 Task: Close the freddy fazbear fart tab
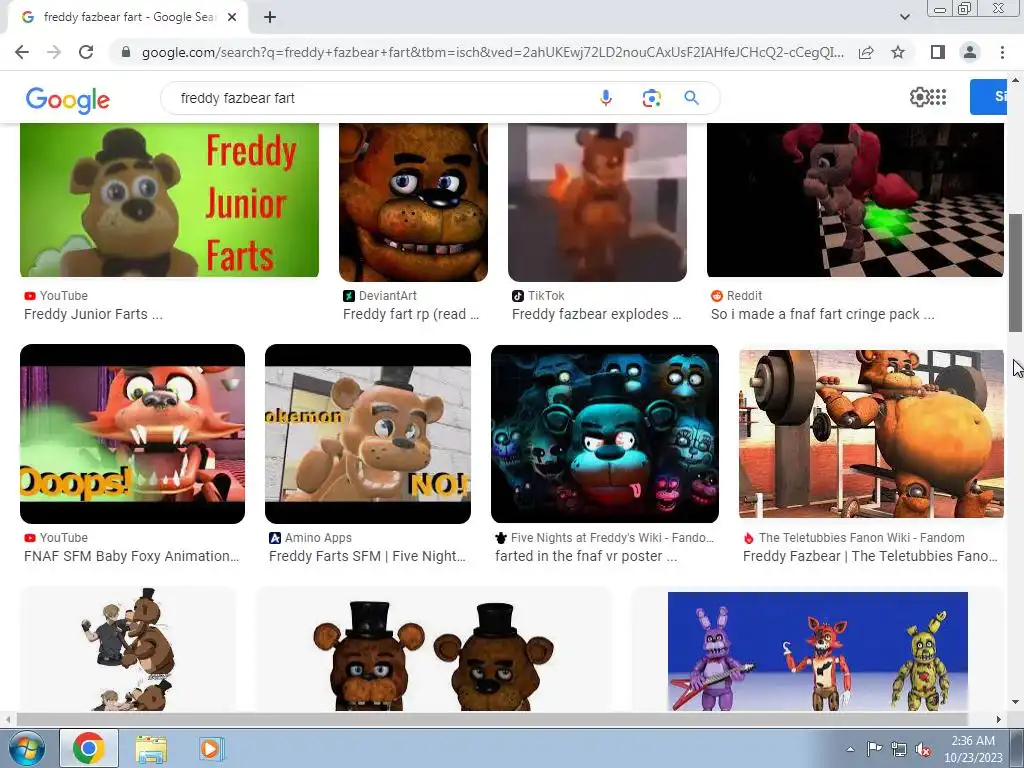pos(232,18)
